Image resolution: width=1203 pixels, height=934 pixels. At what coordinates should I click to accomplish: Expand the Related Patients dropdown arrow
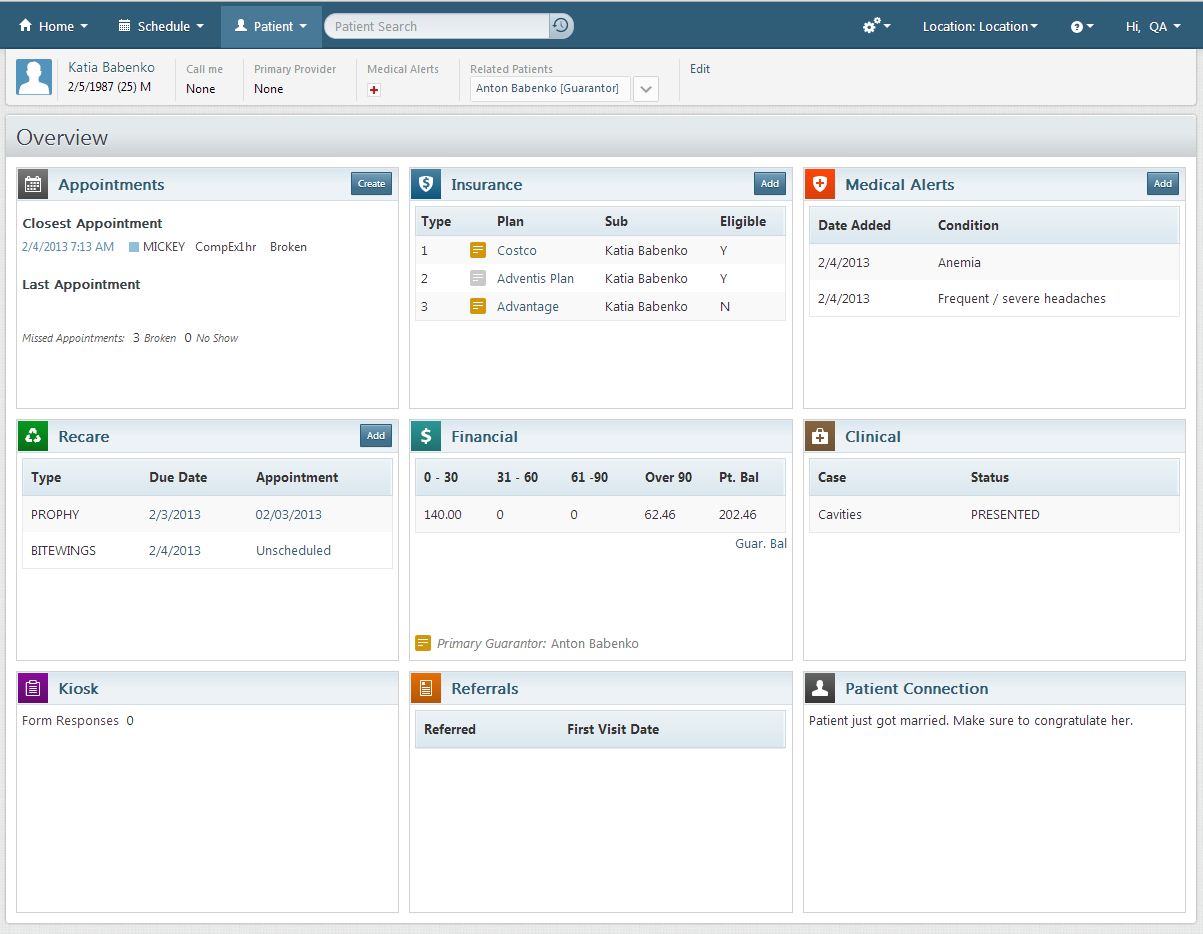646,89
